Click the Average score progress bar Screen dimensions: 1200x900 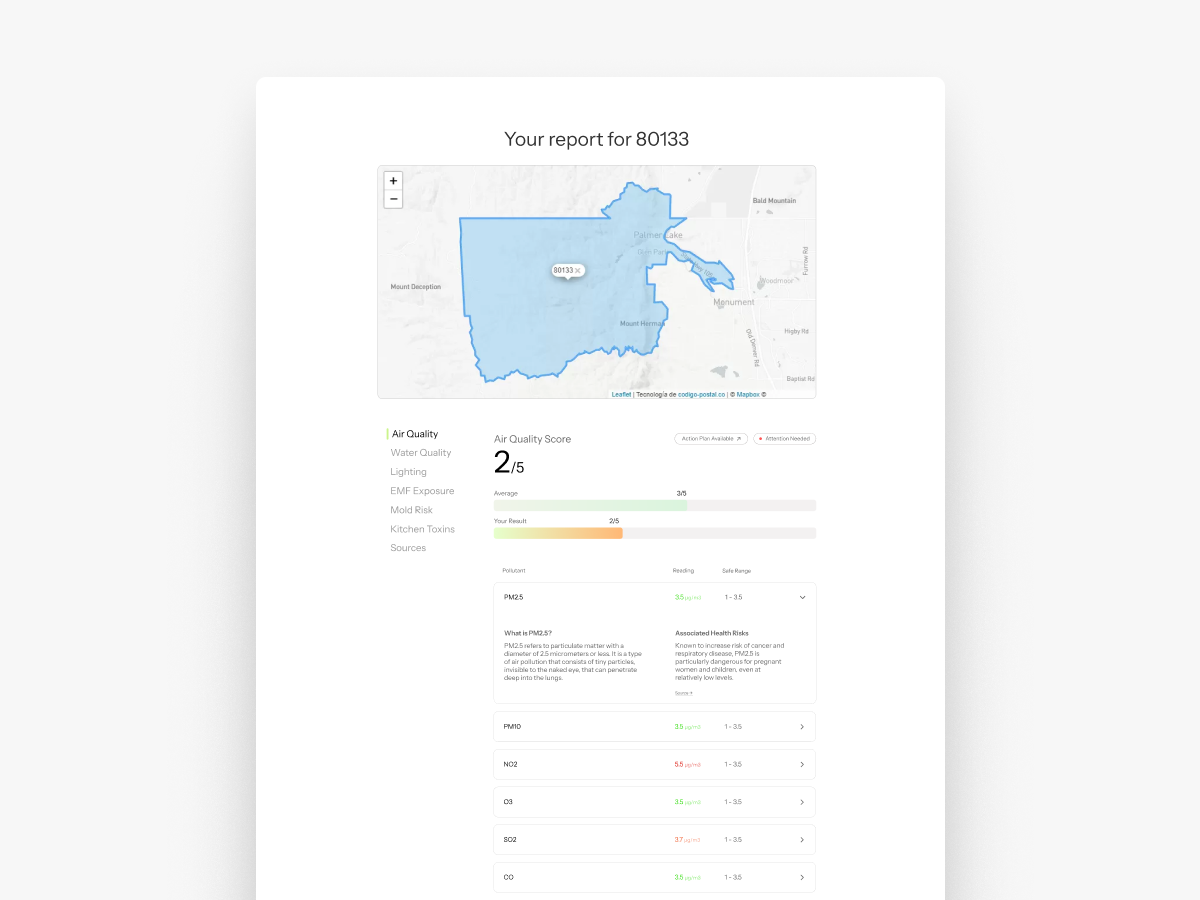coord(655,506)
